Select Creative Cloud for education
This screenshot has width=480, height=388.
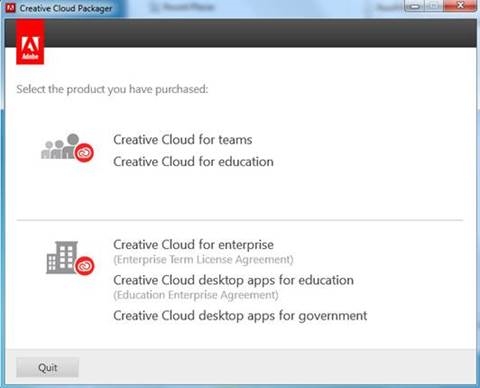[x=193, y=162]
